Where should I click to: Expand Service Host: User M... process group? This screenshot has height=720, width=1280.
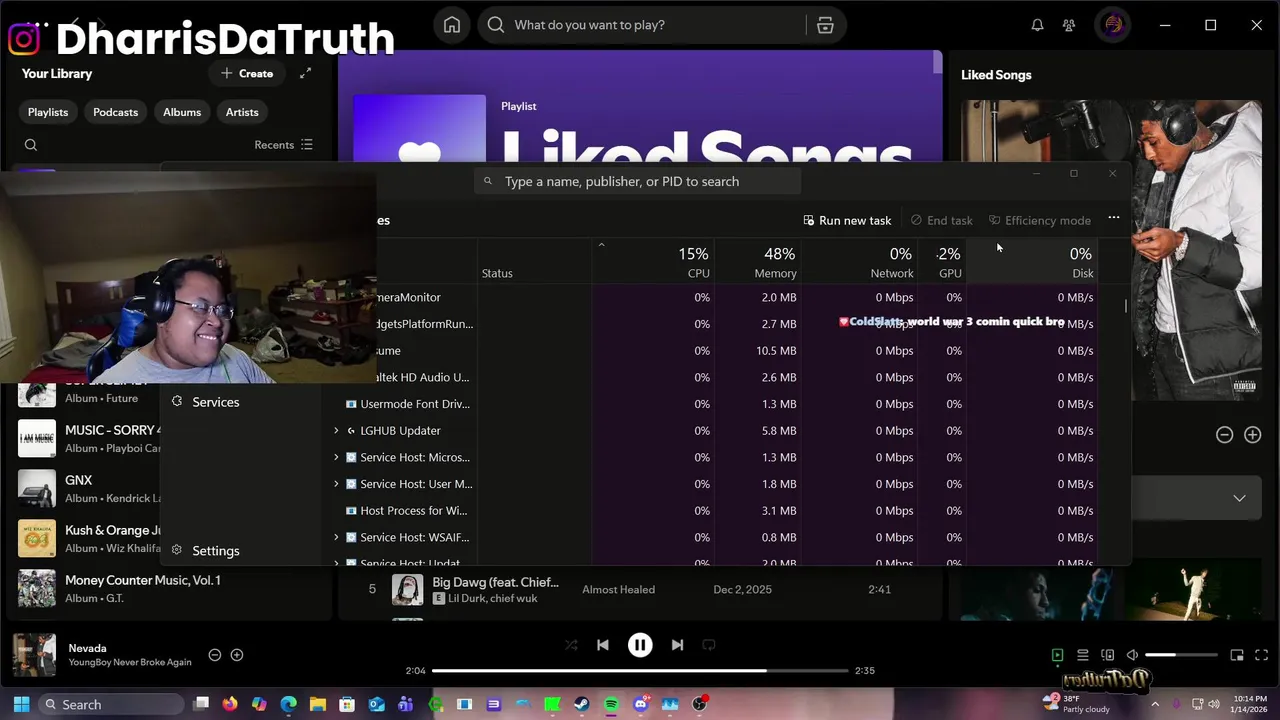(x=336, y=484)
